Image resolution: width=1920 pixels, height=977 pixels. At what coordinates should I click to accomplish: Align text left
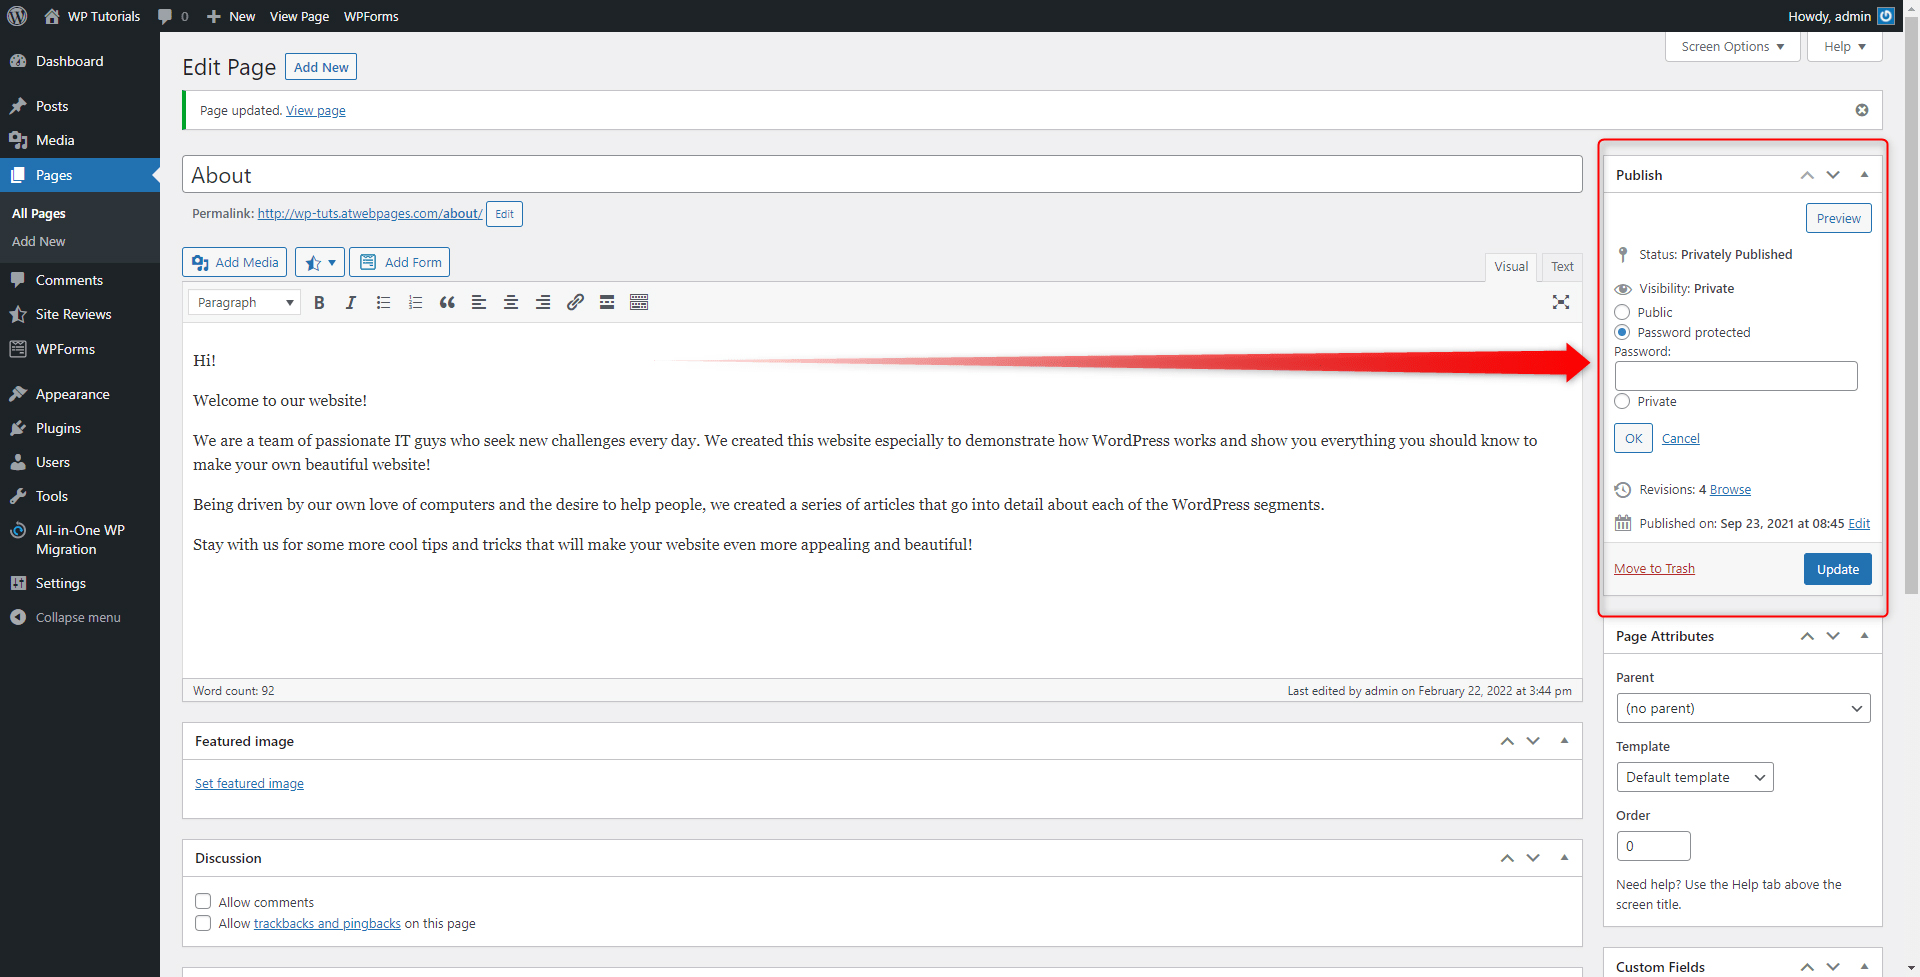[479, 302]
